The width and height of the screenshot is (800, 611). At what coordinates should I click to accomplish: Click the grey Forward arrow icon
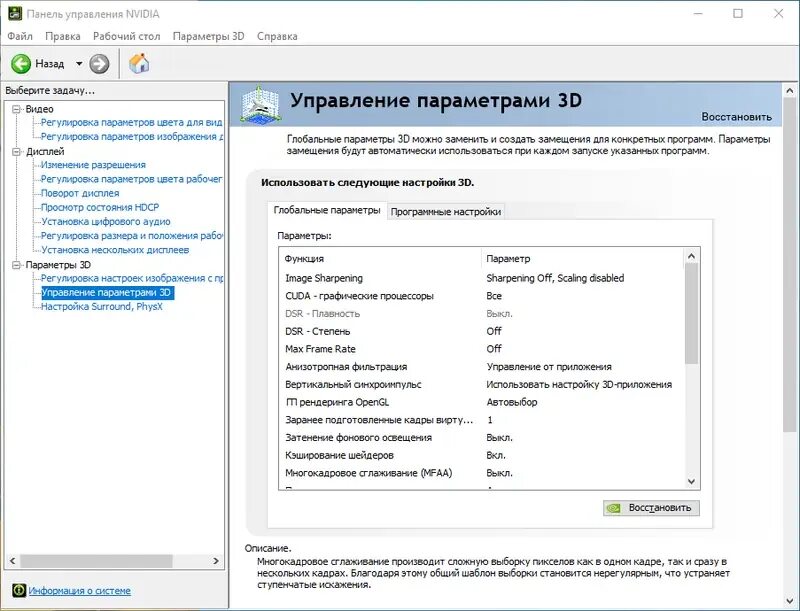click(x=99, y=64)
